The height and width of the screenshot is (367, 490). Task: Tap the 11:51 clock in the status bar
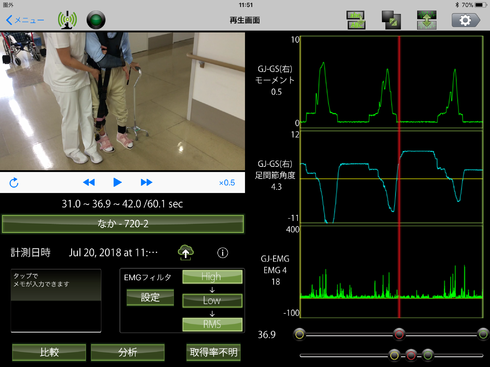[246, 5]
